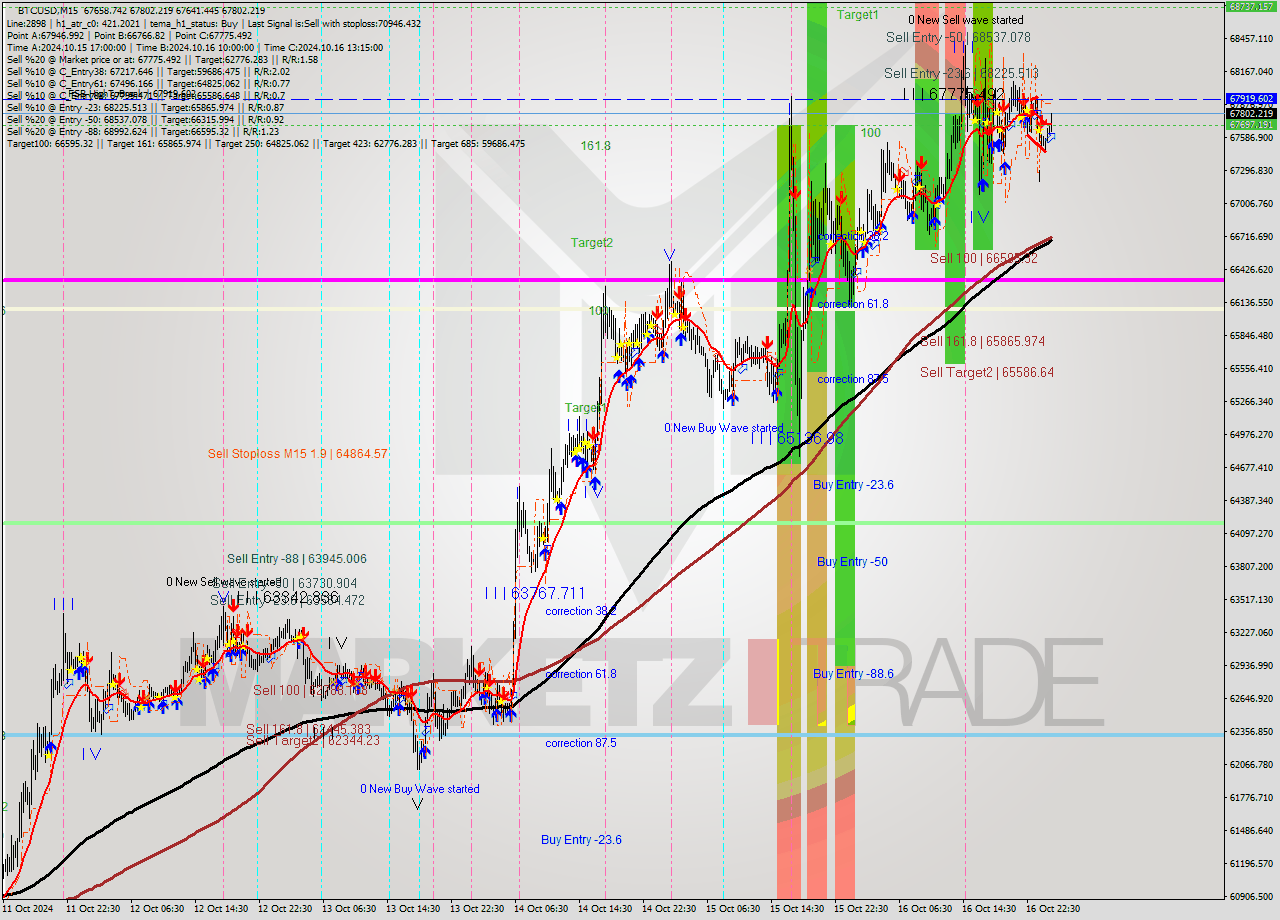This screenshot has height=920, width=1280.
Task: Click the '16 Oct 06:30' time axis label
Action: click(925, 909)
